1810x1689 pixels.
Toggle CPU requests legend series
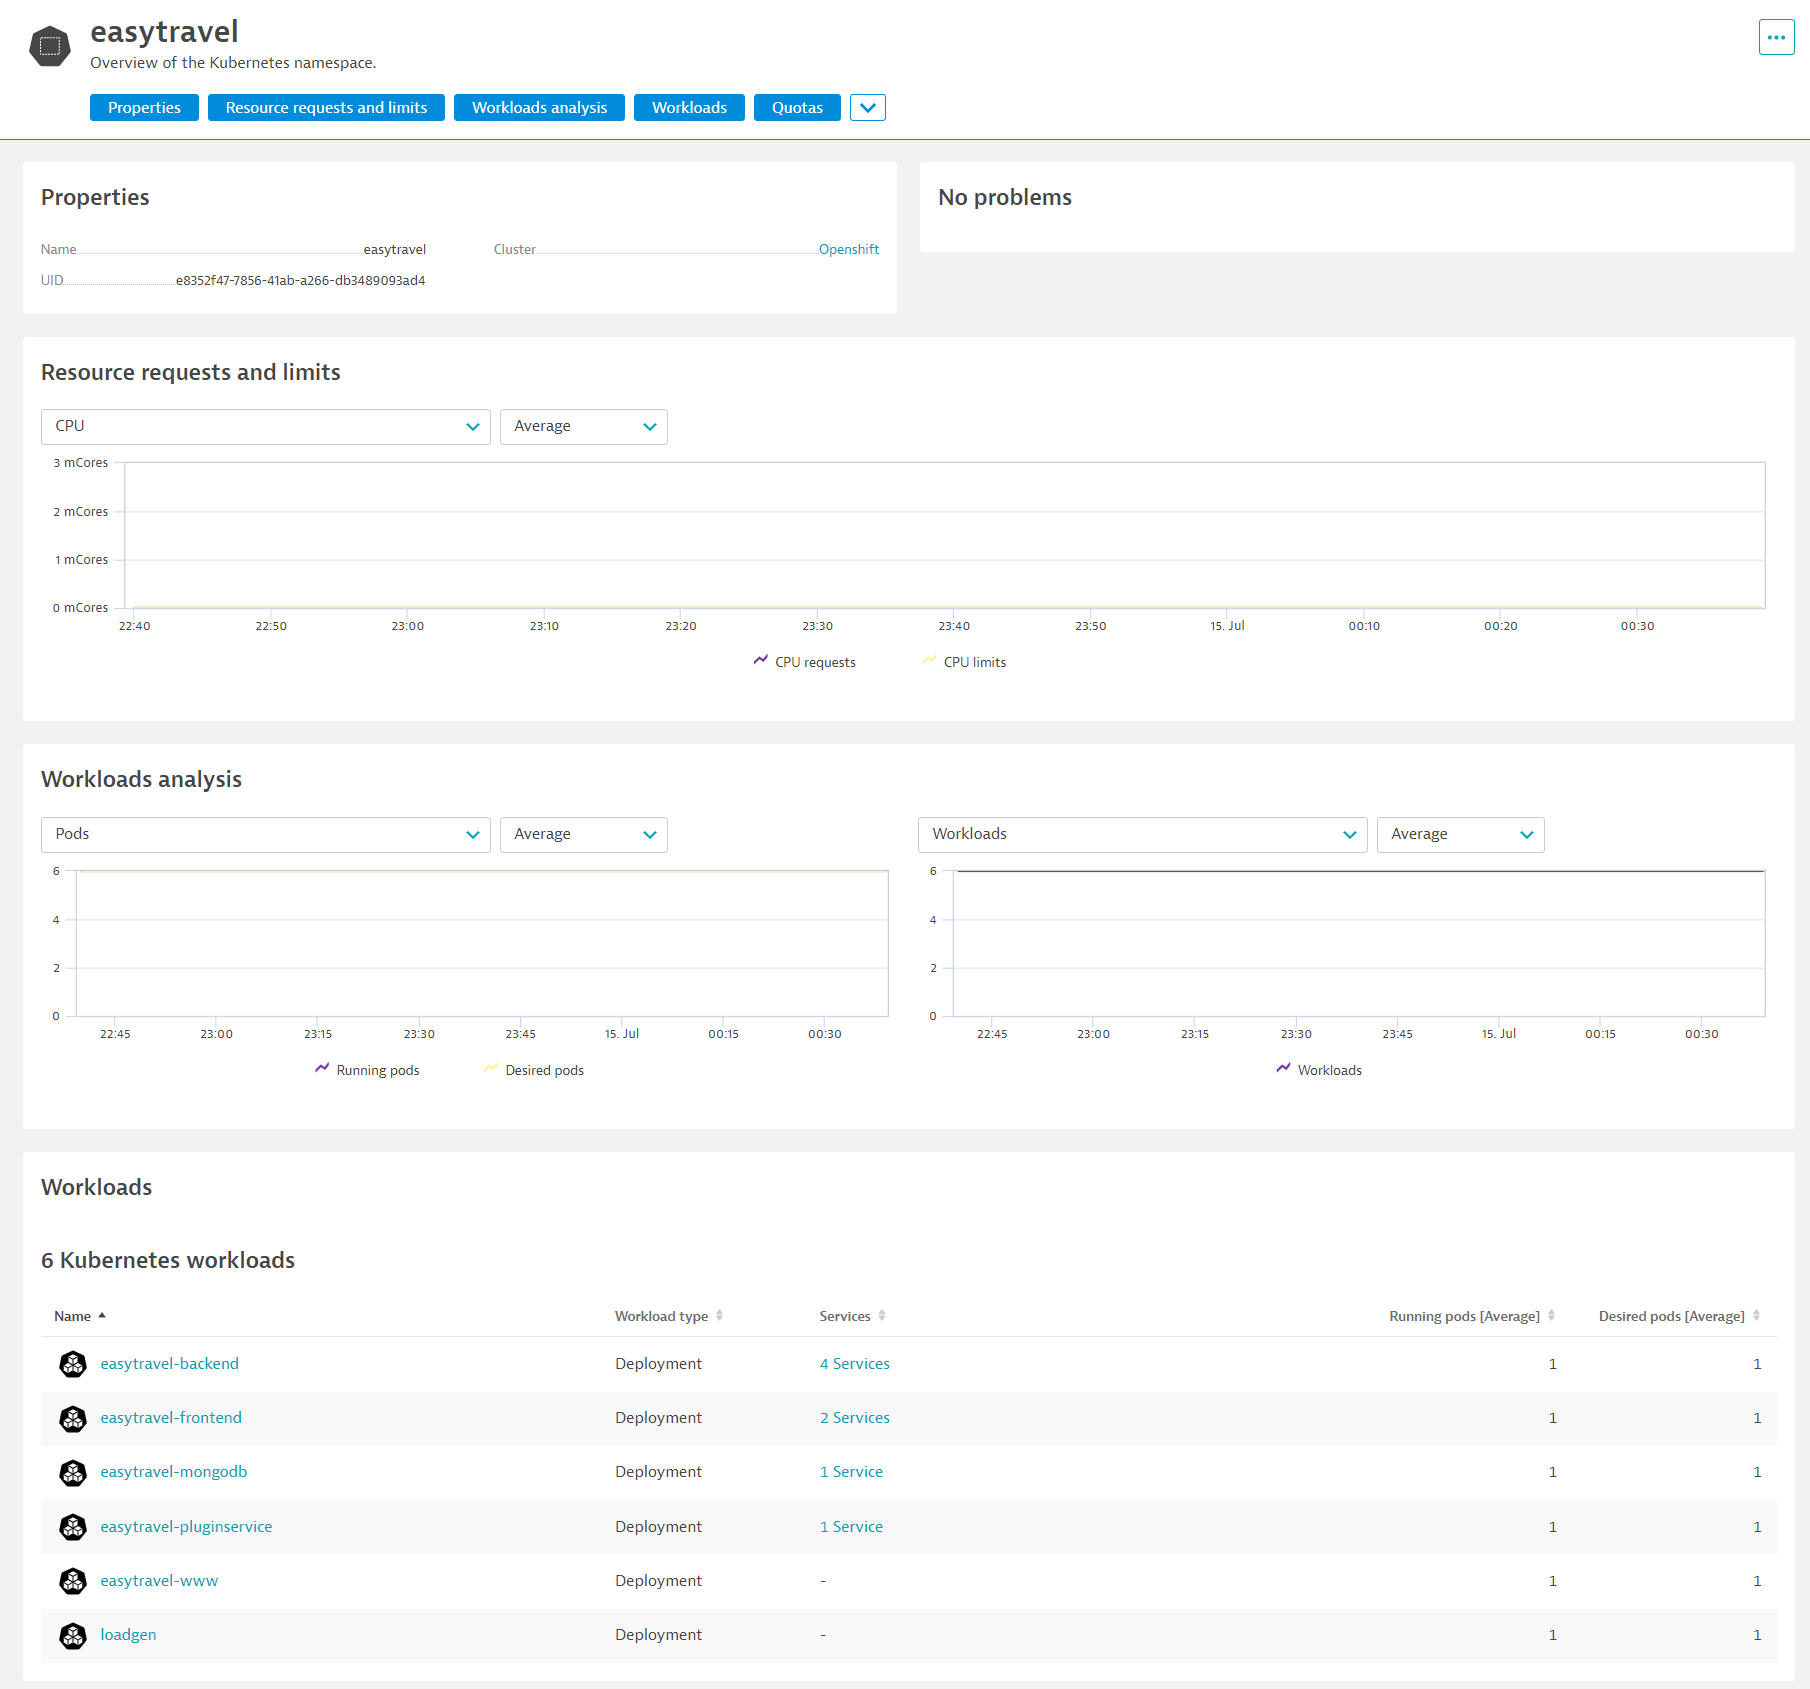click(x=805, y=662)
